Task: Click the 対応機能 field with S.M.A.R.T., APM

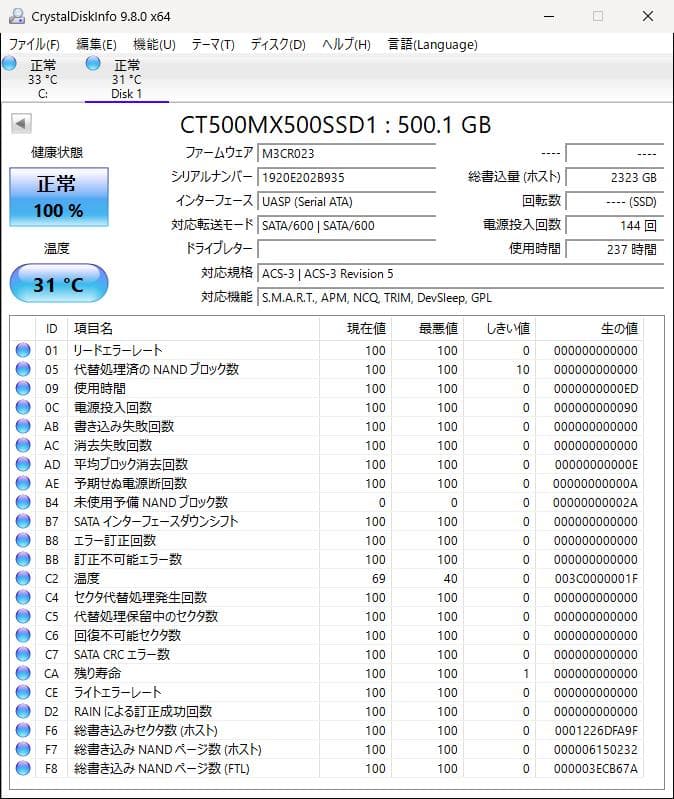Action: pyautogui.click(x=461, y=298)
